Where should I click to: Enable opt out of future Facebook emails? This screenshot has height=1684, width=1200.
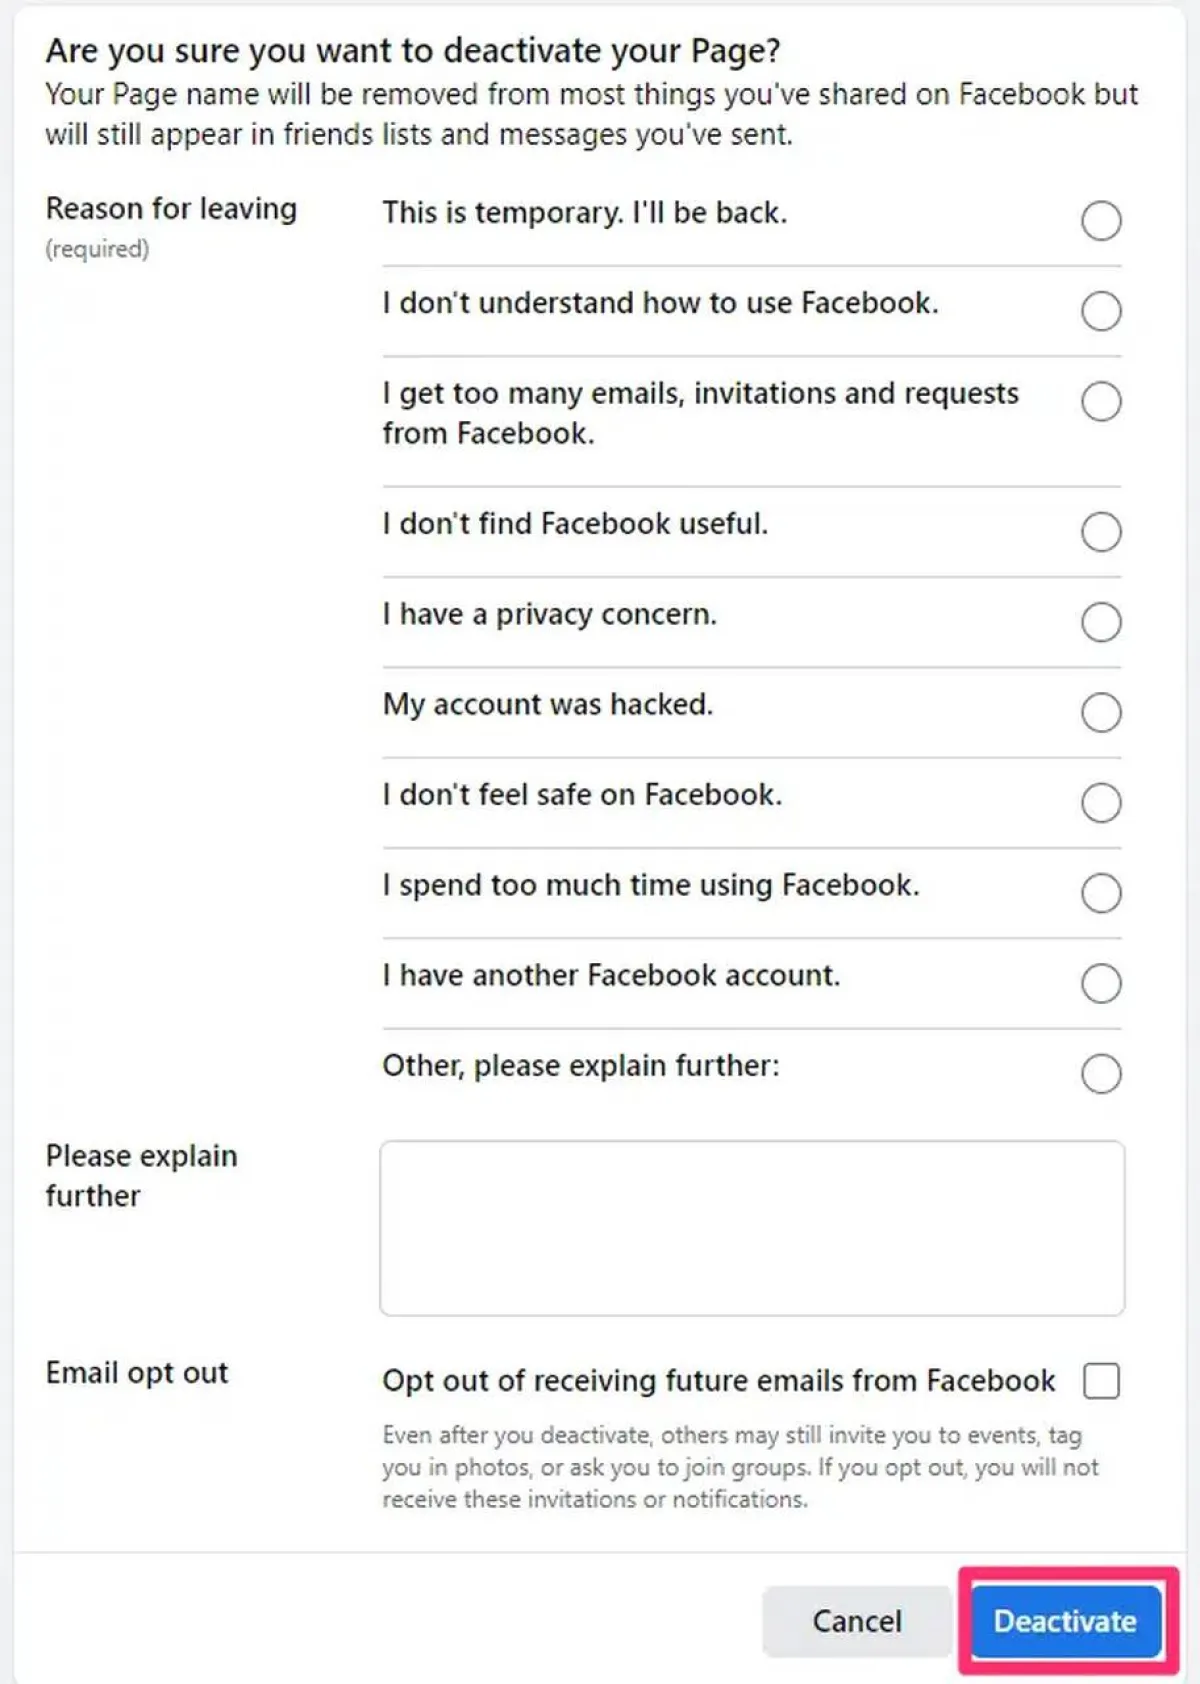pyautogui.click(x=1103, y=1381)
